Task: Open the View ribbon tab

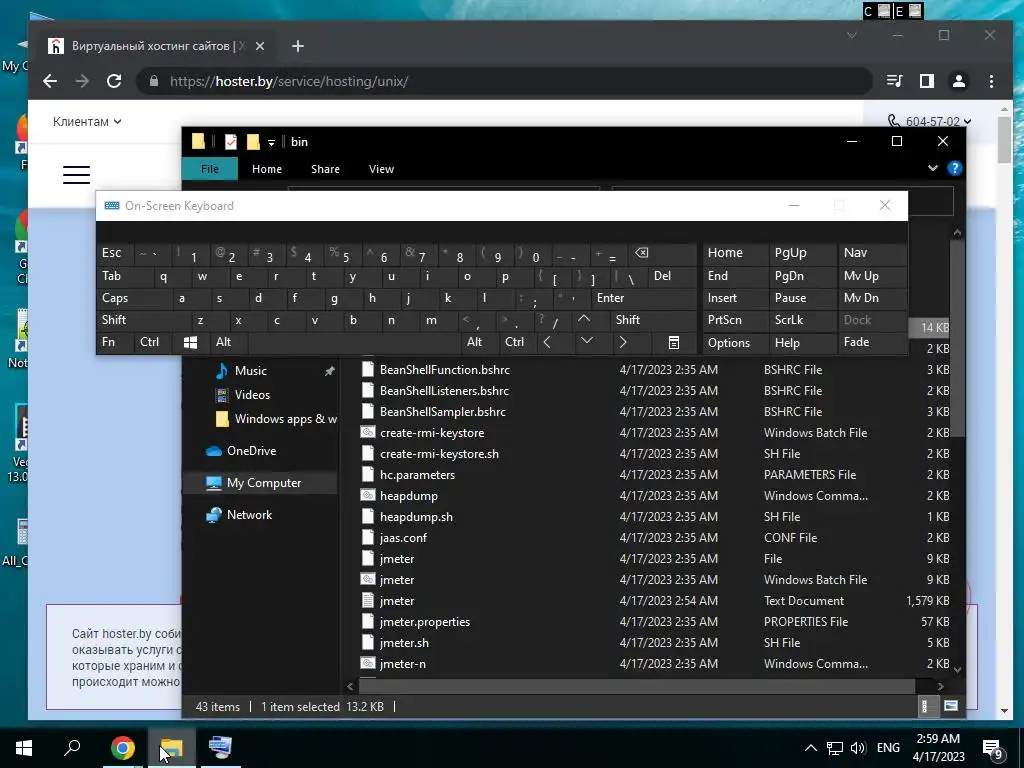Action: click(x=381, y=169)
